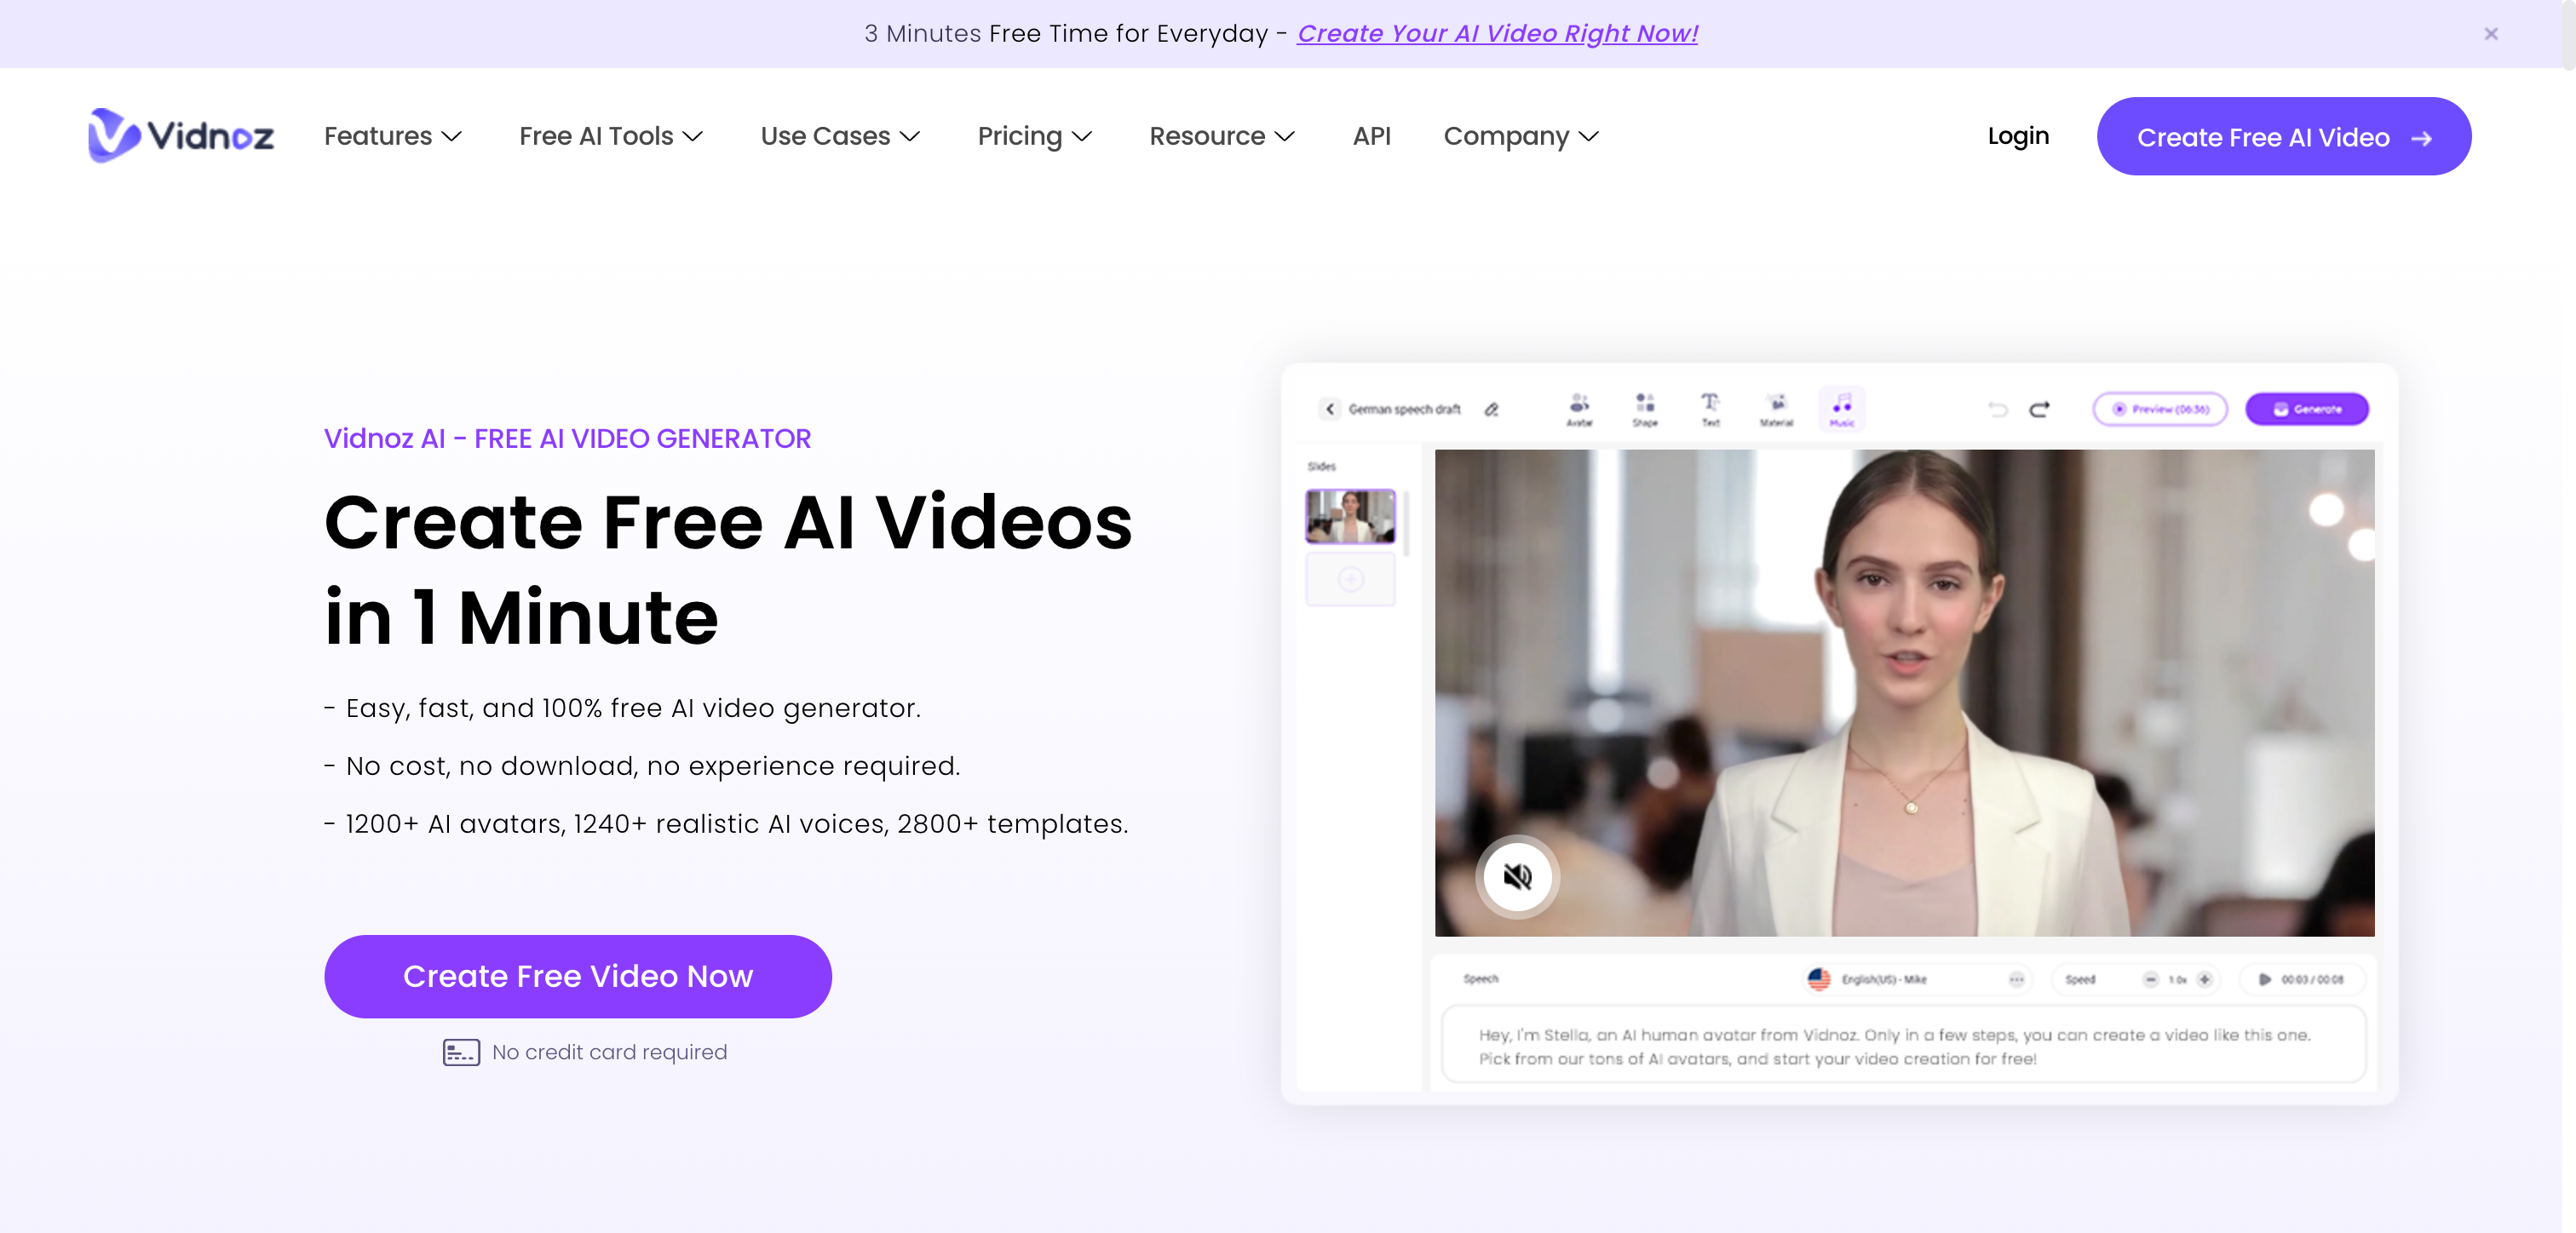Image resolution: width=2576 pixels, height=1233 pixels.
Task: Expand the Features menu
Action: (393, 136)
